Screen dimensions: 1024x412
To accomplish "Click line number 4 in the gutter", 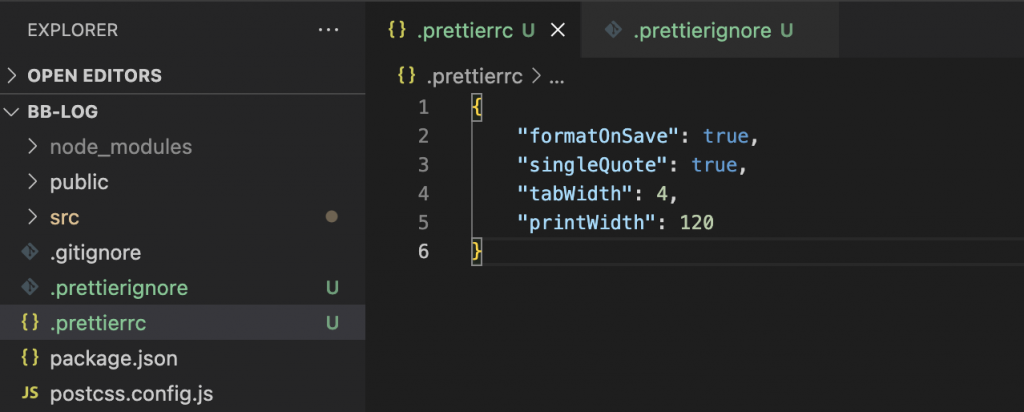I will [423, 193].
